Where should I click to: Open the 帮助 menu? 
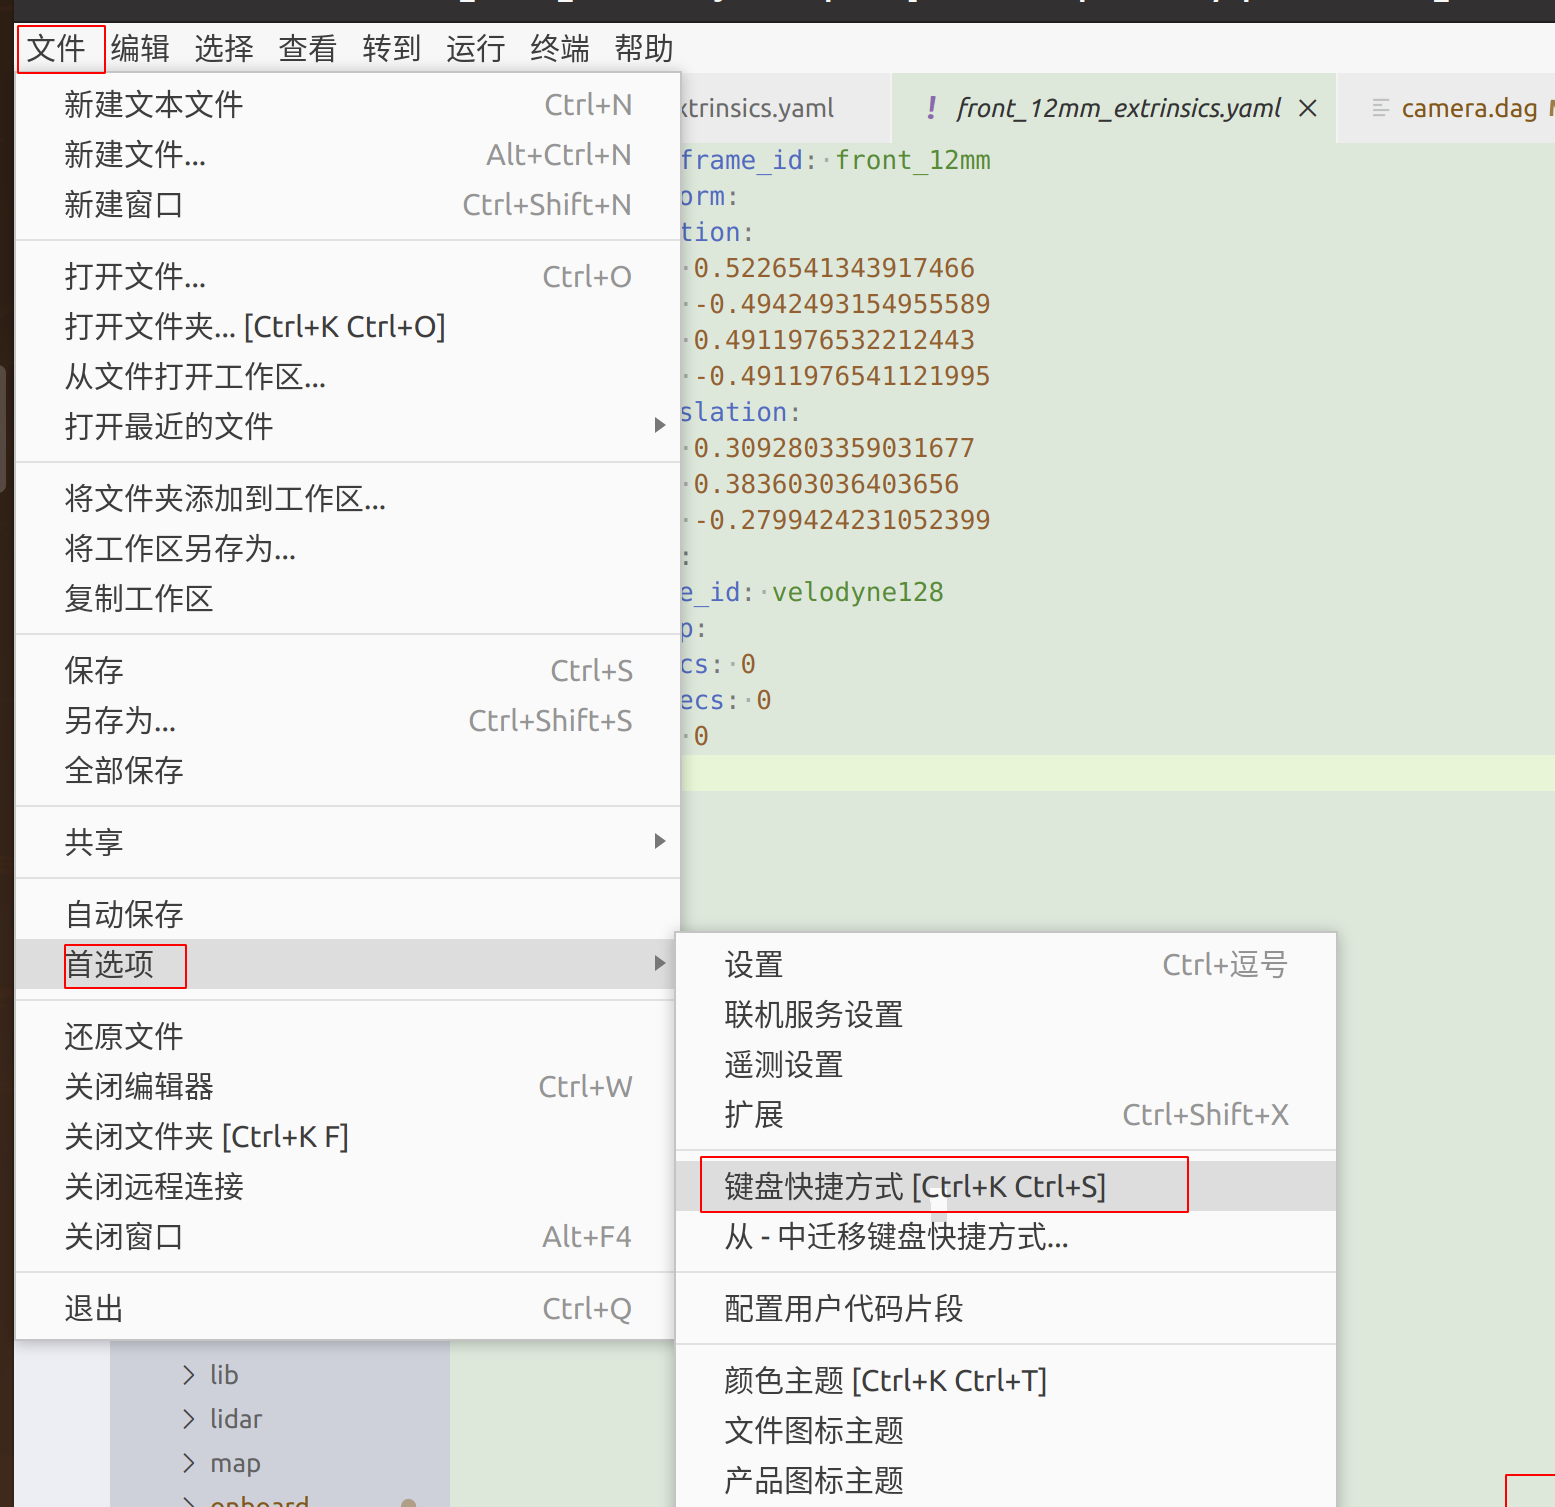point(644,48)
